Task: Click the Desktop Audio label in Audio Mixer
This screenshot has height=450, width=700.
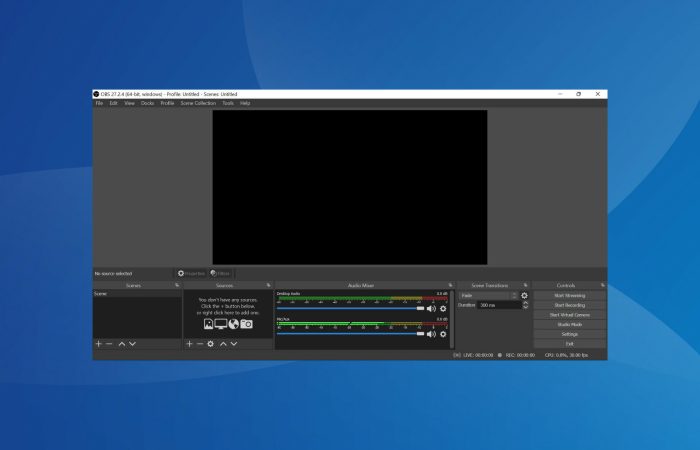Action: (x=288, y=294)
